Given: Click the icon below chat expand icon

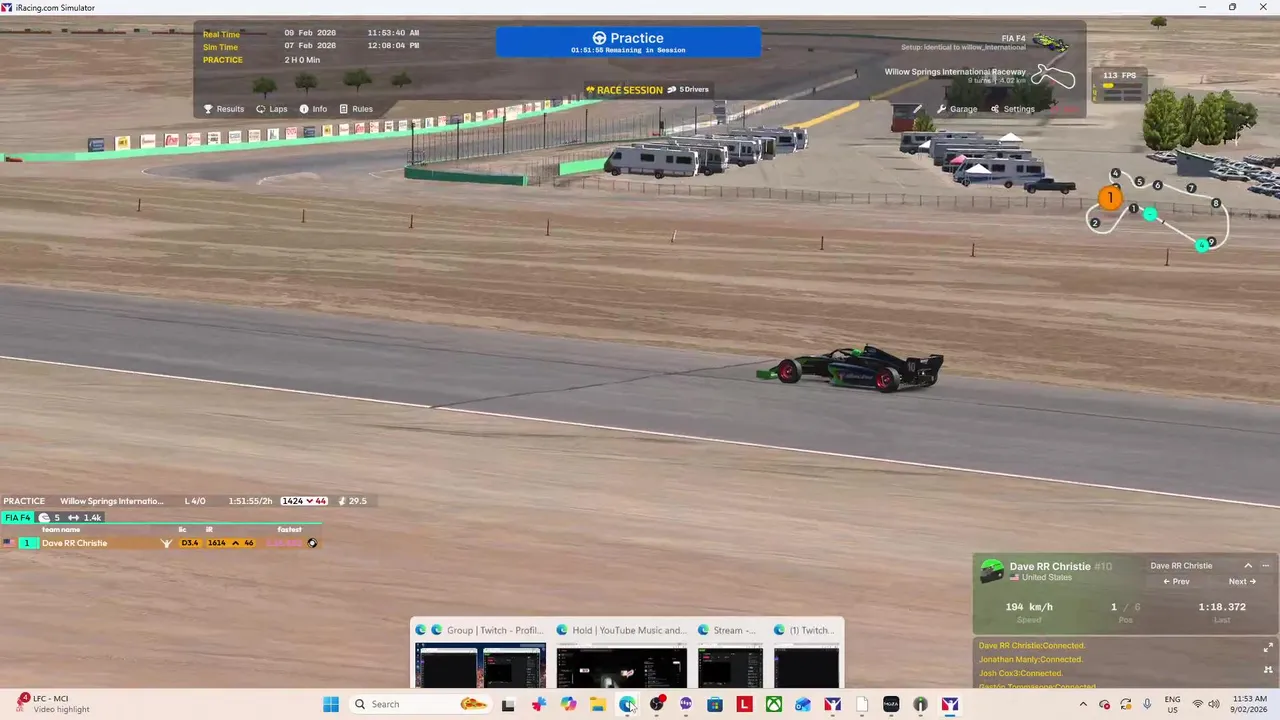Looking at the screenshot, I should coord(1268,670).
